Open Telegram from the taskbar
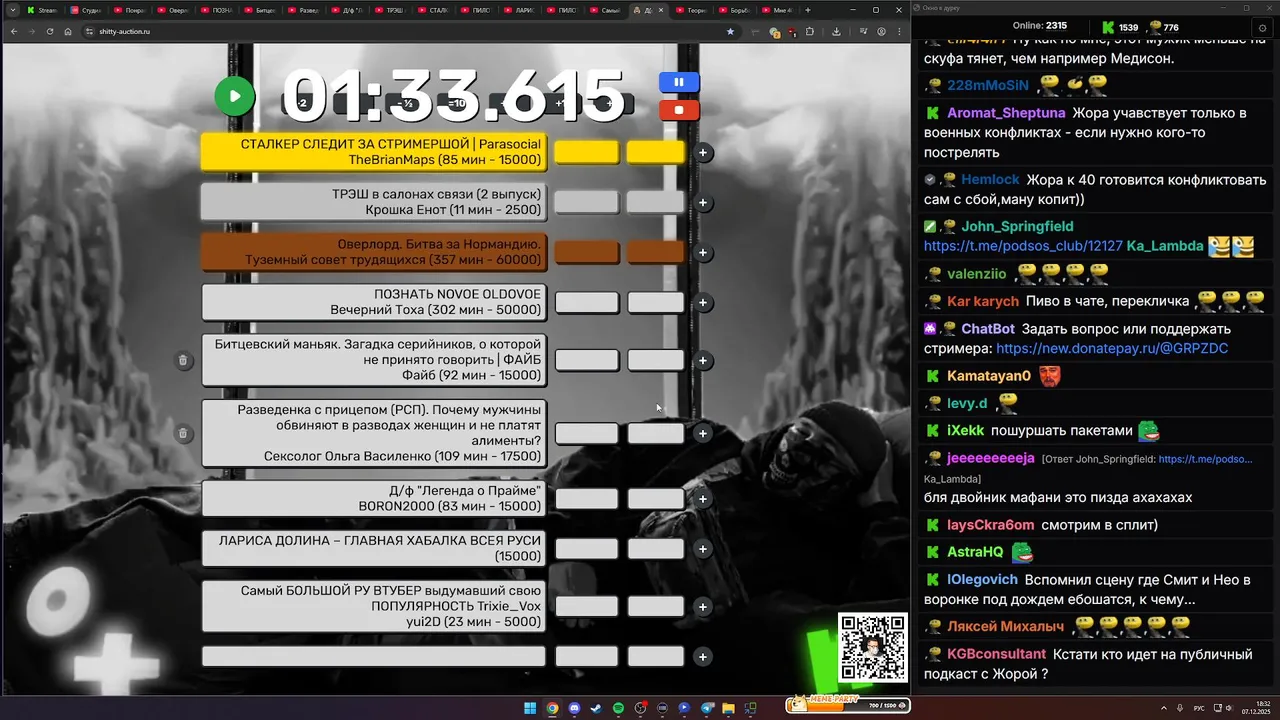The image size is (1280, 720). click(x=707, y=708)
